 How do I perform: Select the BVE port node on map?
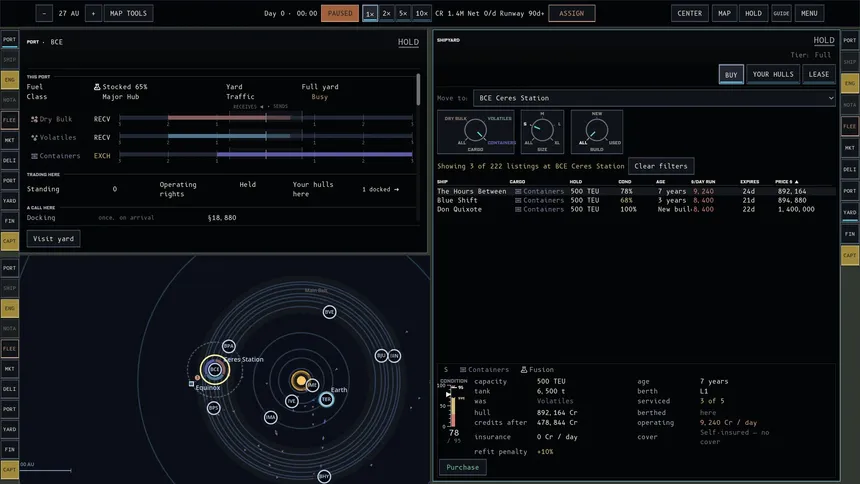click(x=329, y=312)
